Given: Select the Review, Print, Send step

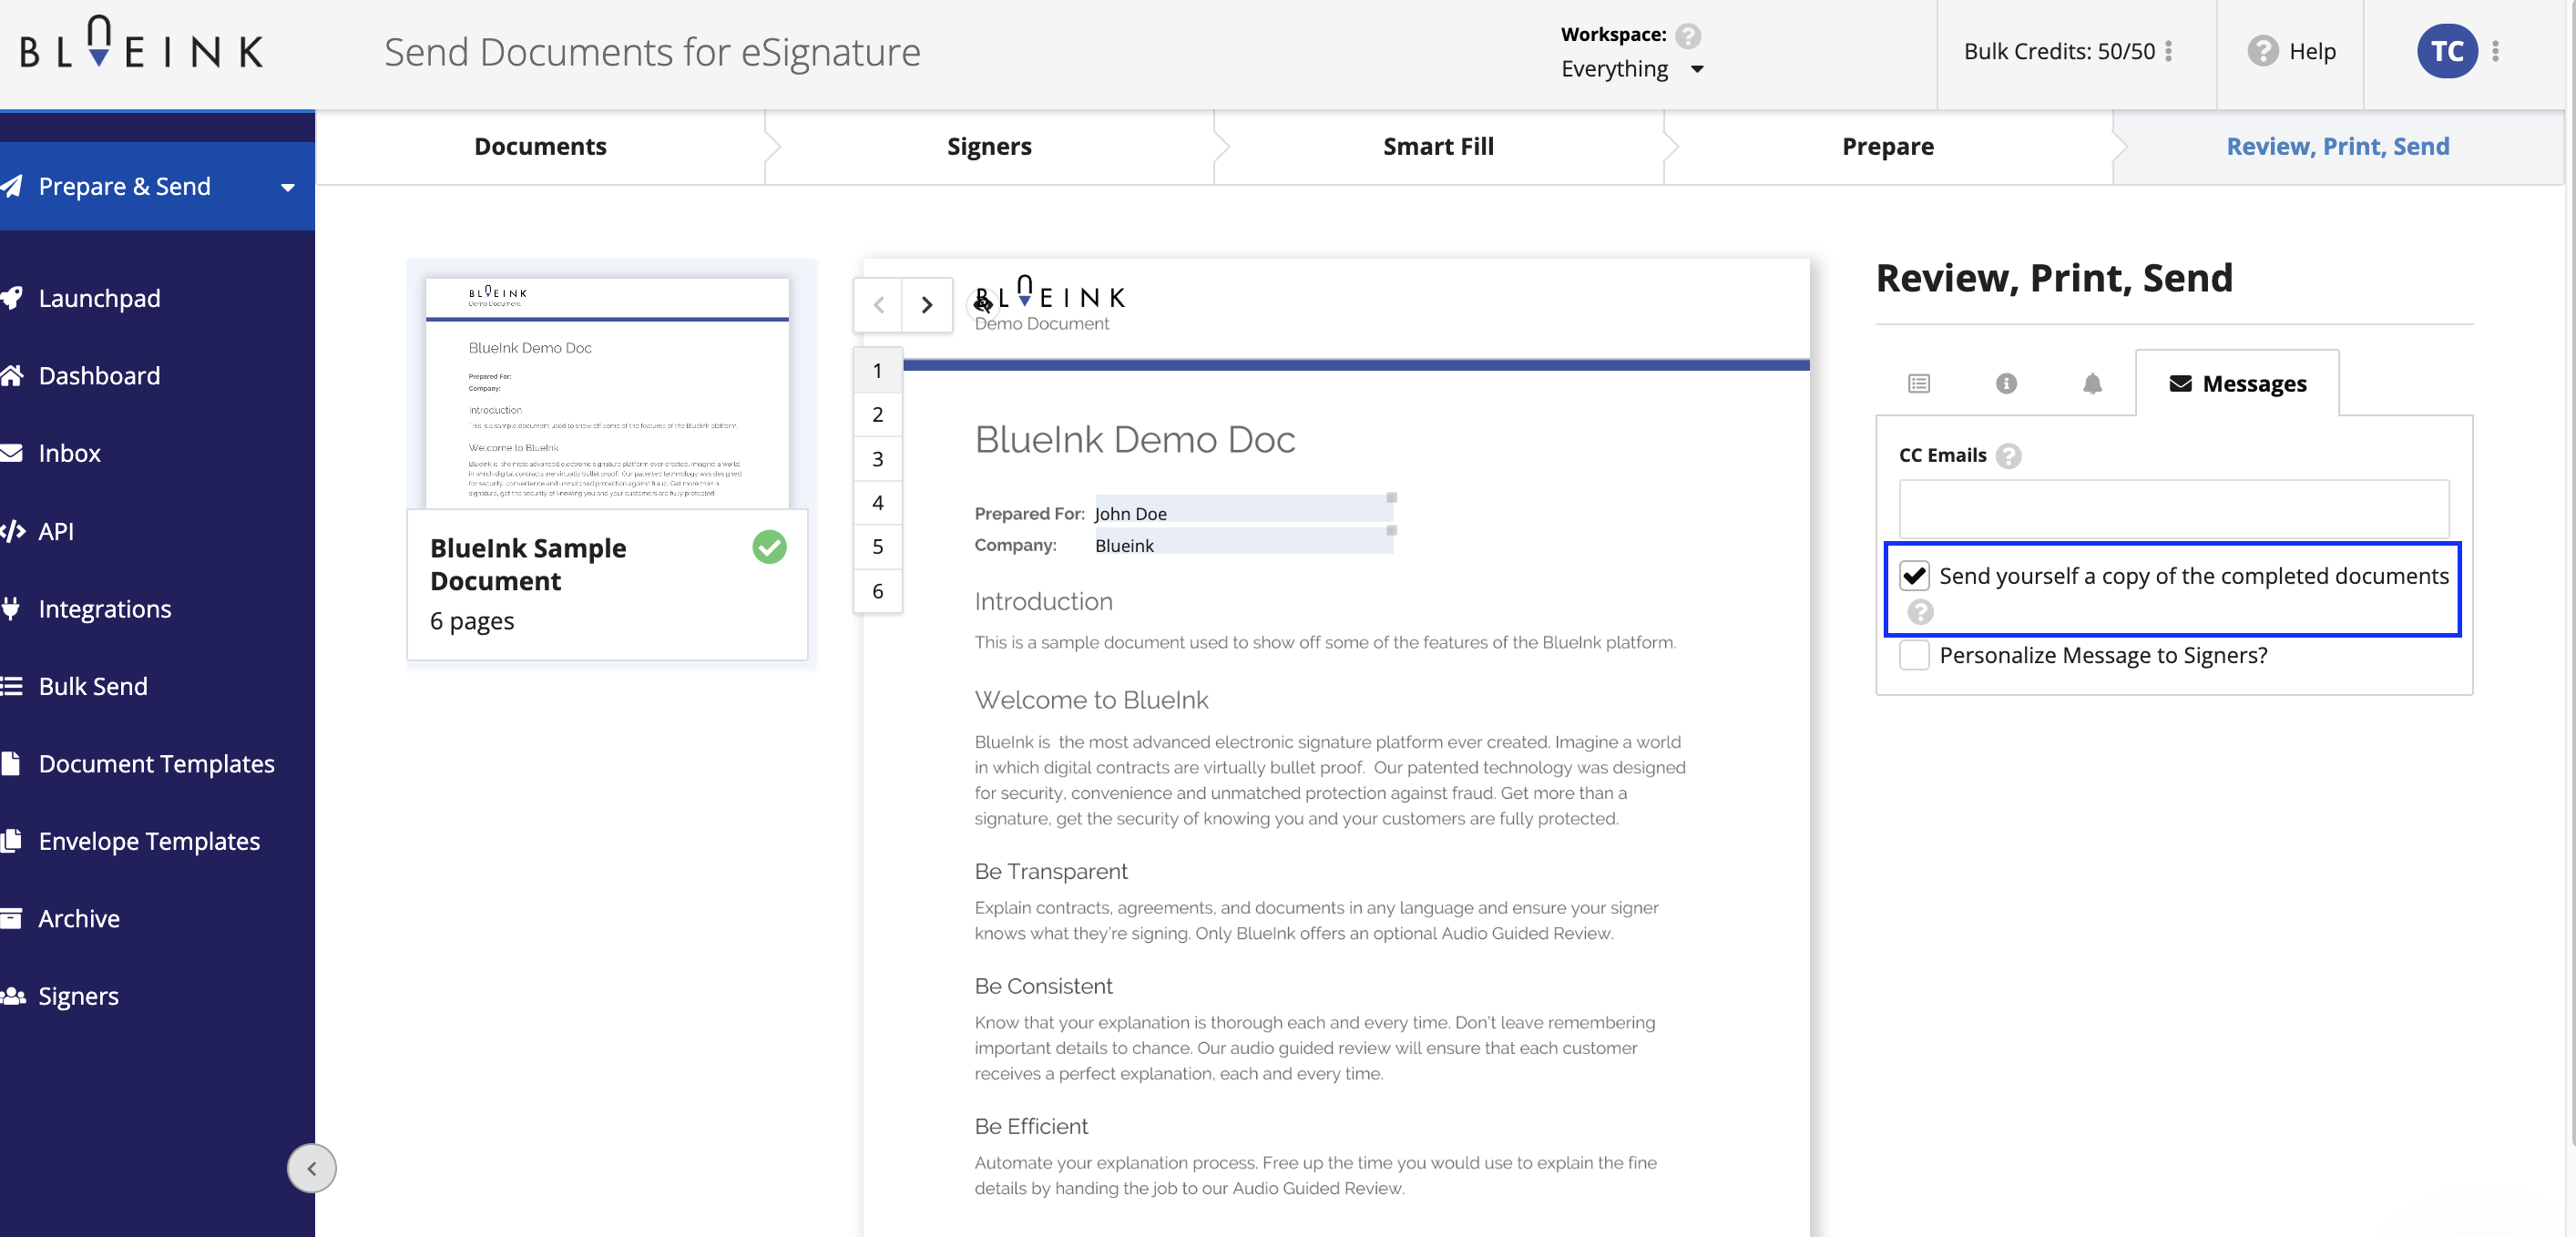Looking at the screenshot, I should [2338, 147].
